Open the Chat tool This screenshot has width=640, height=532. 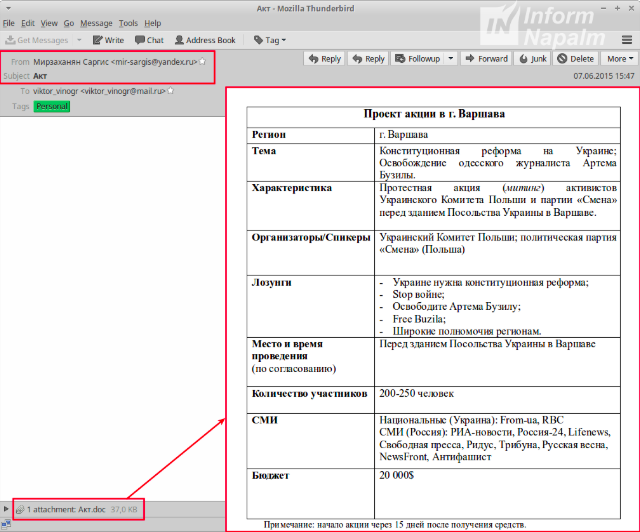(149, 40)
